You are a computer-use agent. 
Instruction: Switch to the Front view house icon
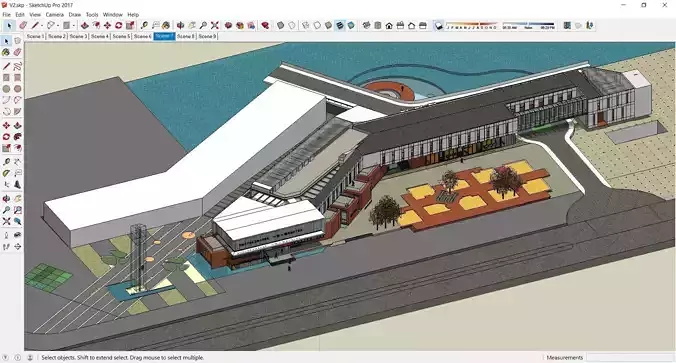tap(389, 25)
